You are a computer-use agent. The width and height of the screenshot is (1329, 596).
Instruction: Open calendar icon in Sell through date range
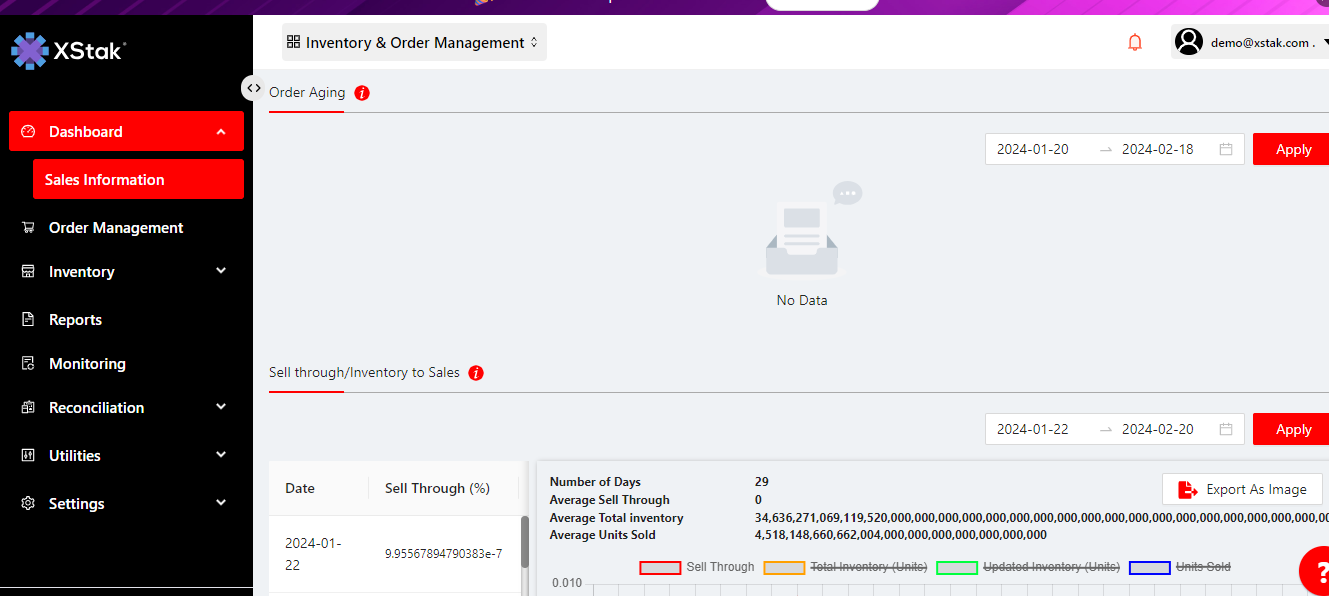(1226, 429)
